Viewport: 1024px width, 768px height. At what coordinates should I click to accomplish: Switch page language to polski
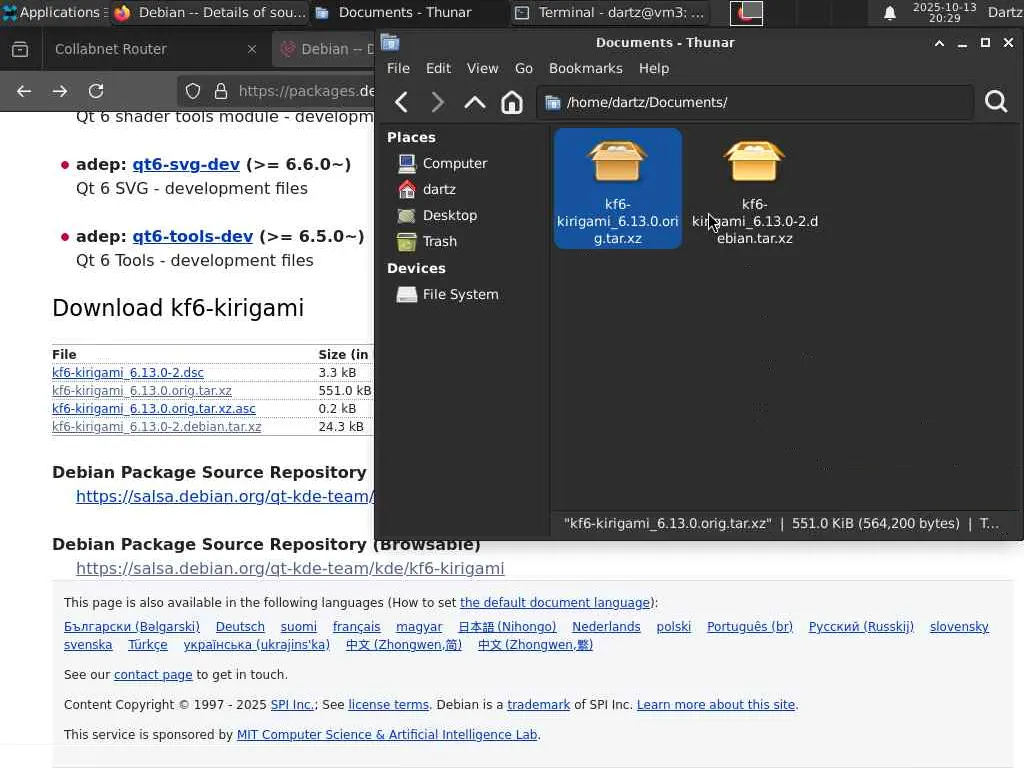[x=673, y=627]
